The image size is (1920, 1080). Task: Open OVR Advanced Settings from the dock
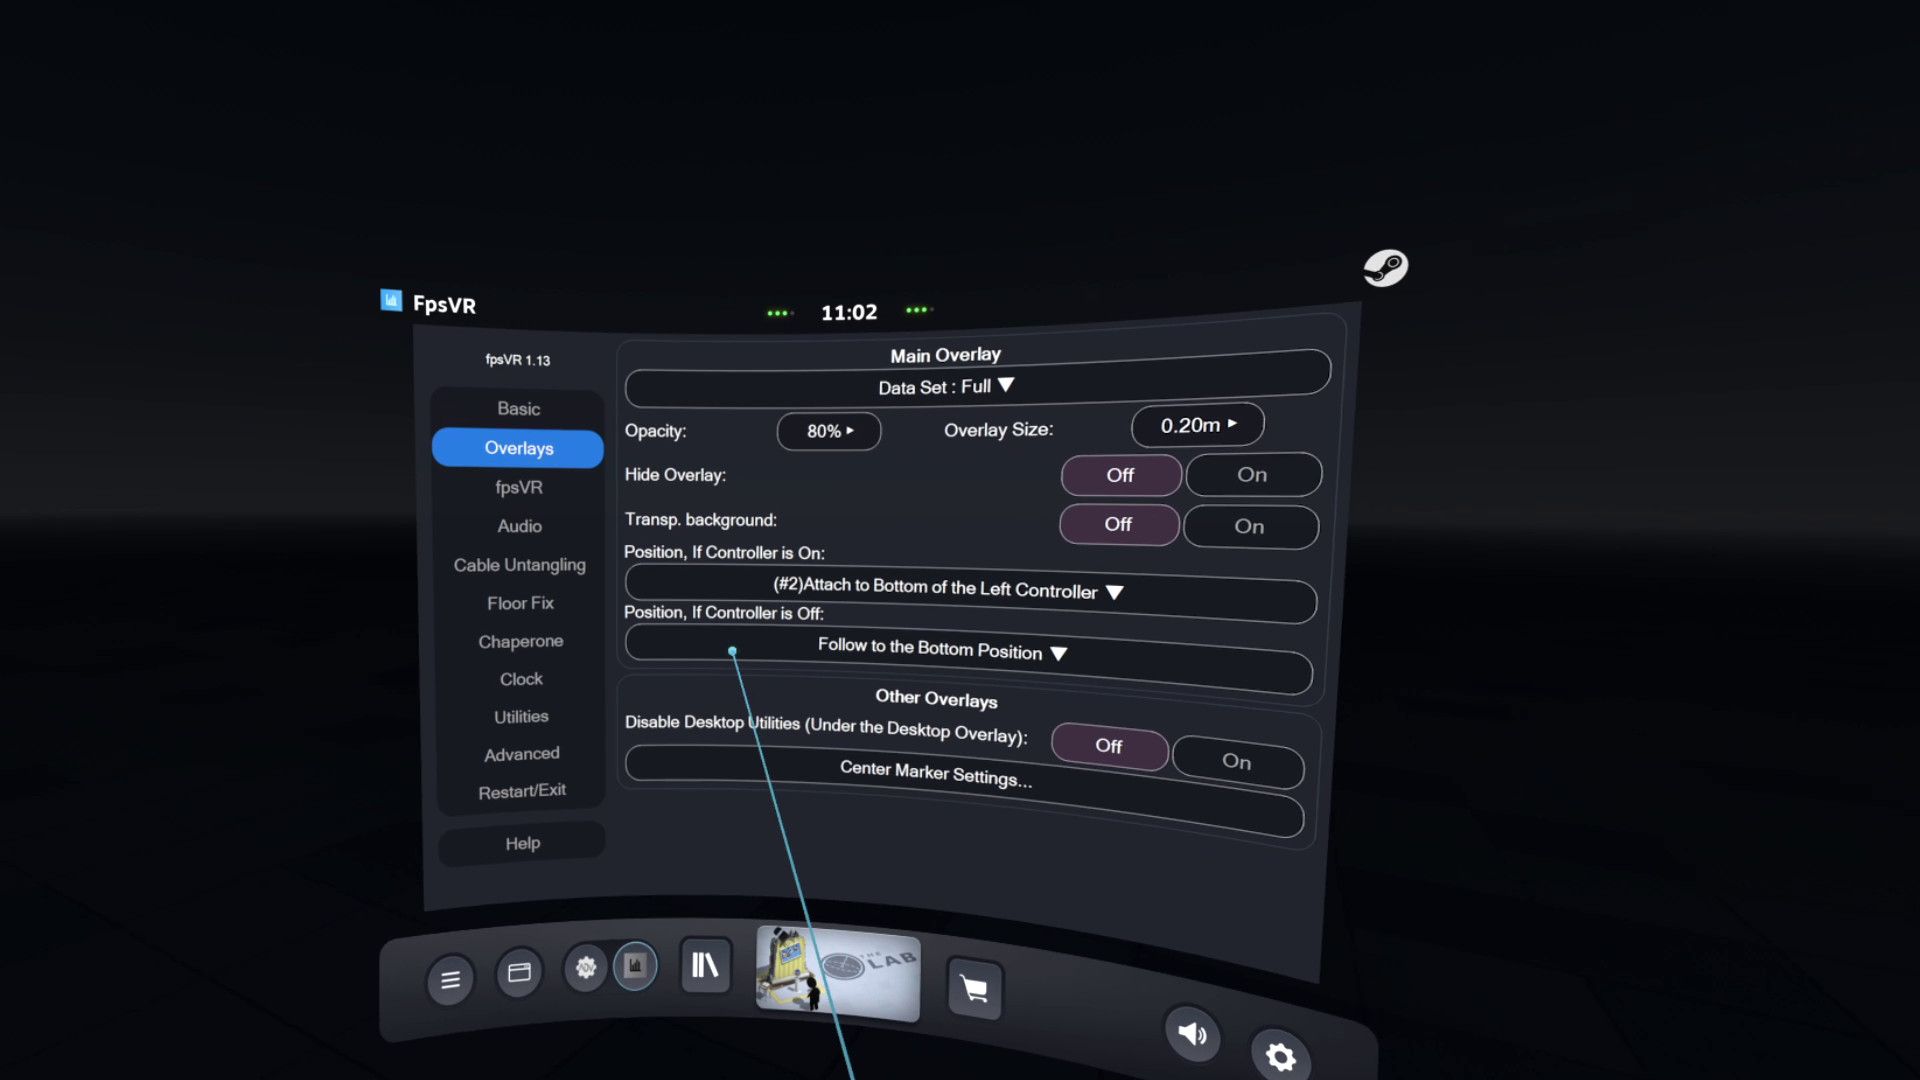pyautogui.click(x=585, y=968)
